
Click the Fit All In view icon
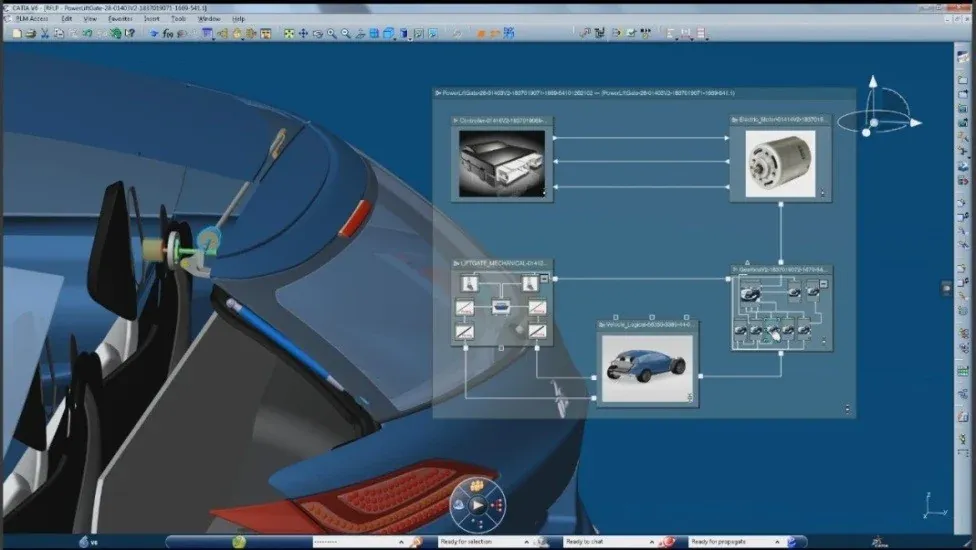click(x=289, y=33)
